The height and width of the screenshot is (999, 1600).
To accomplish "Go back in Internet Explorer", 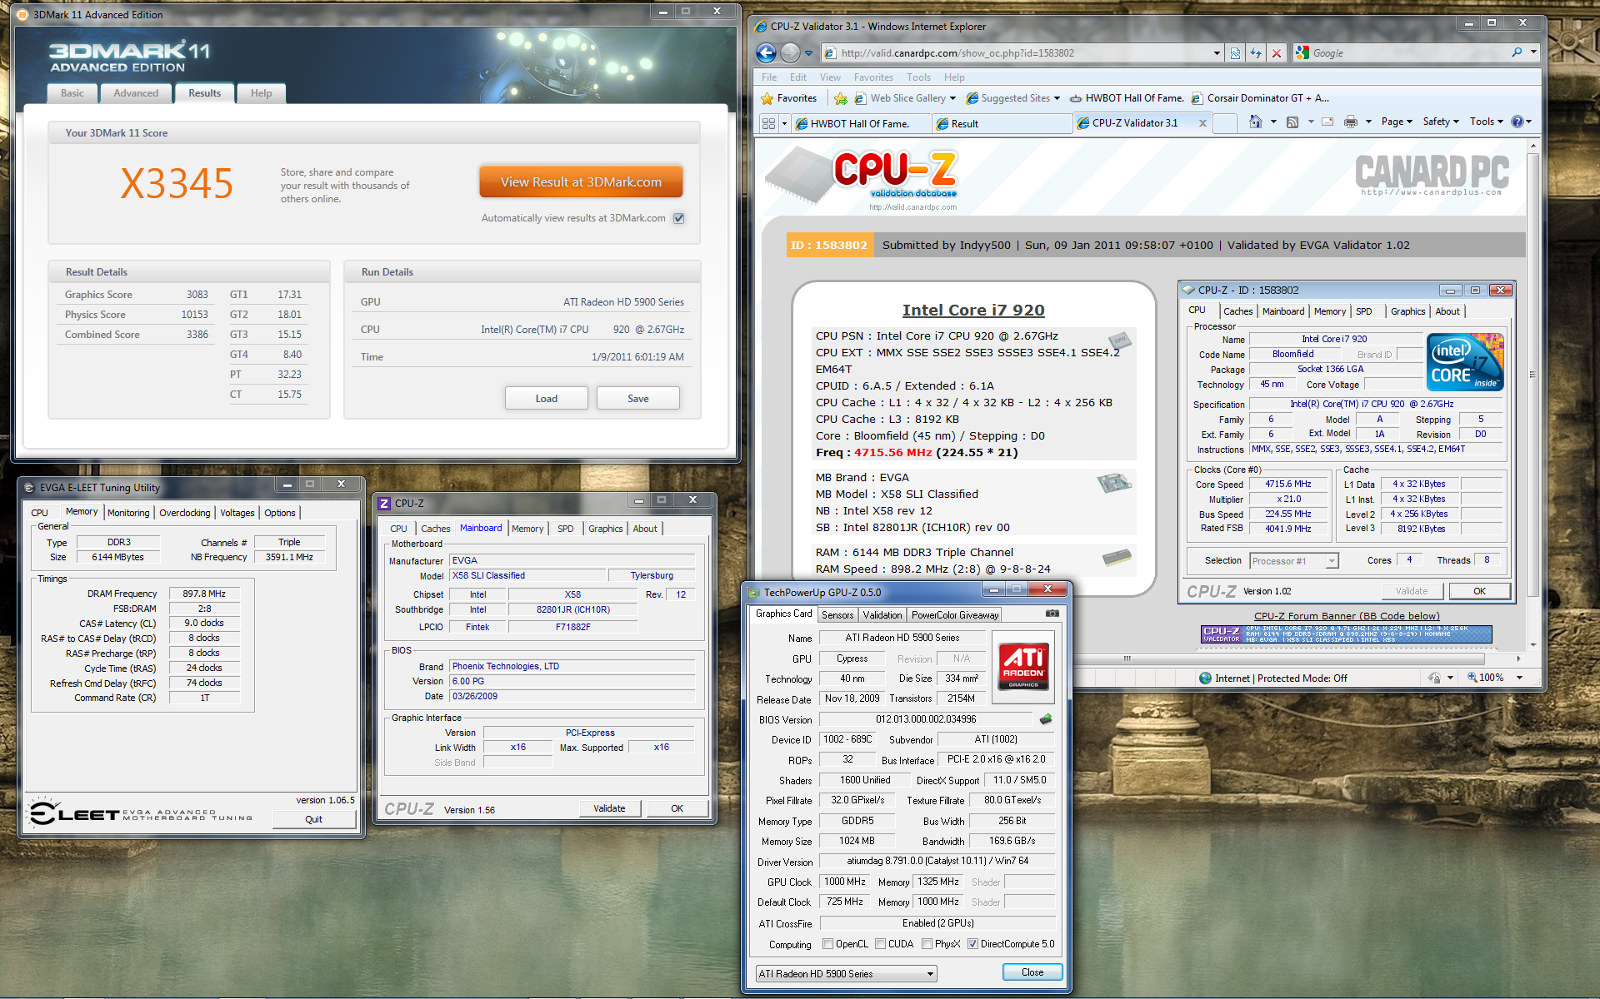I will coord(766,53).
